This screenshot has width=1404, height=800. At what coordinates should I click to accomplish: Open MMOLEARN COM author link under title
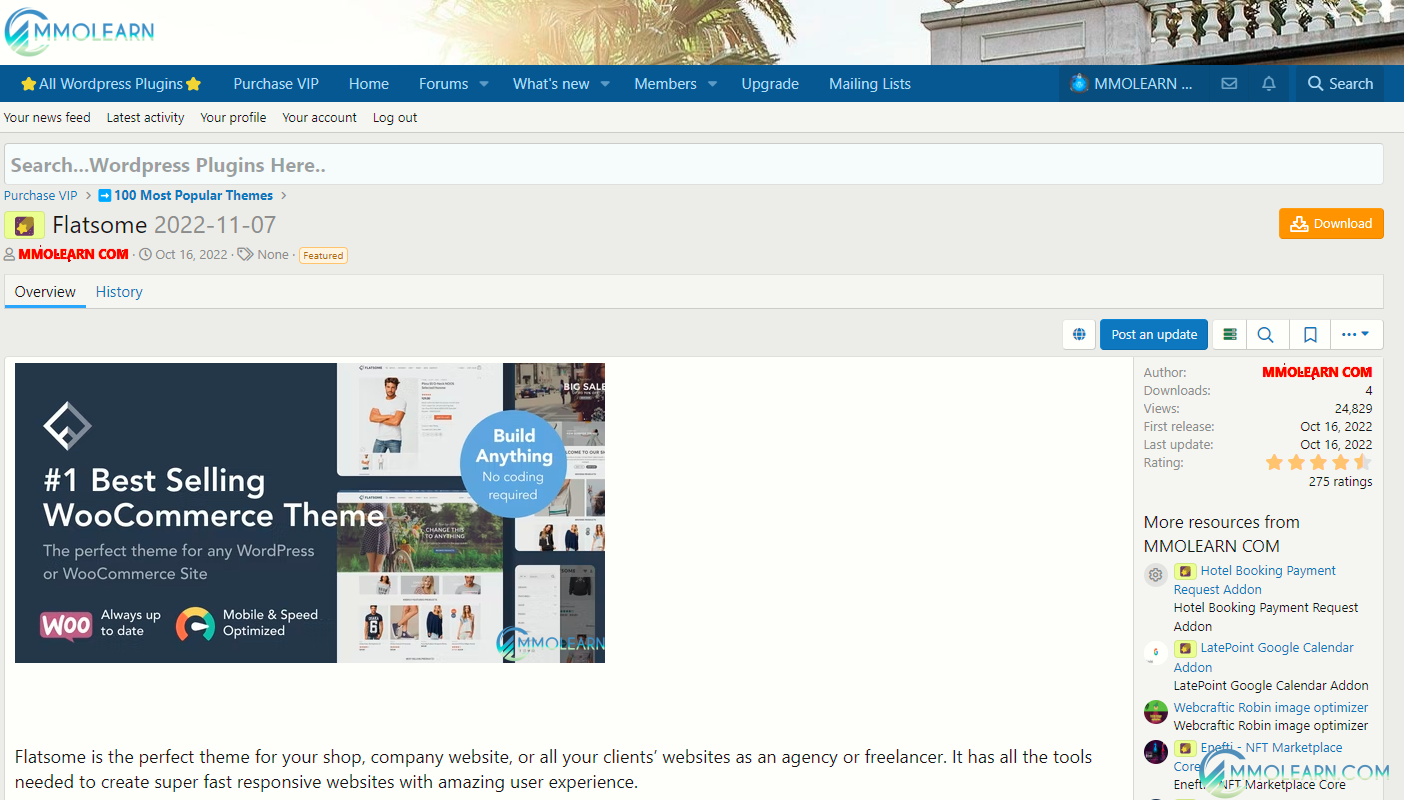tap(73, 254)
